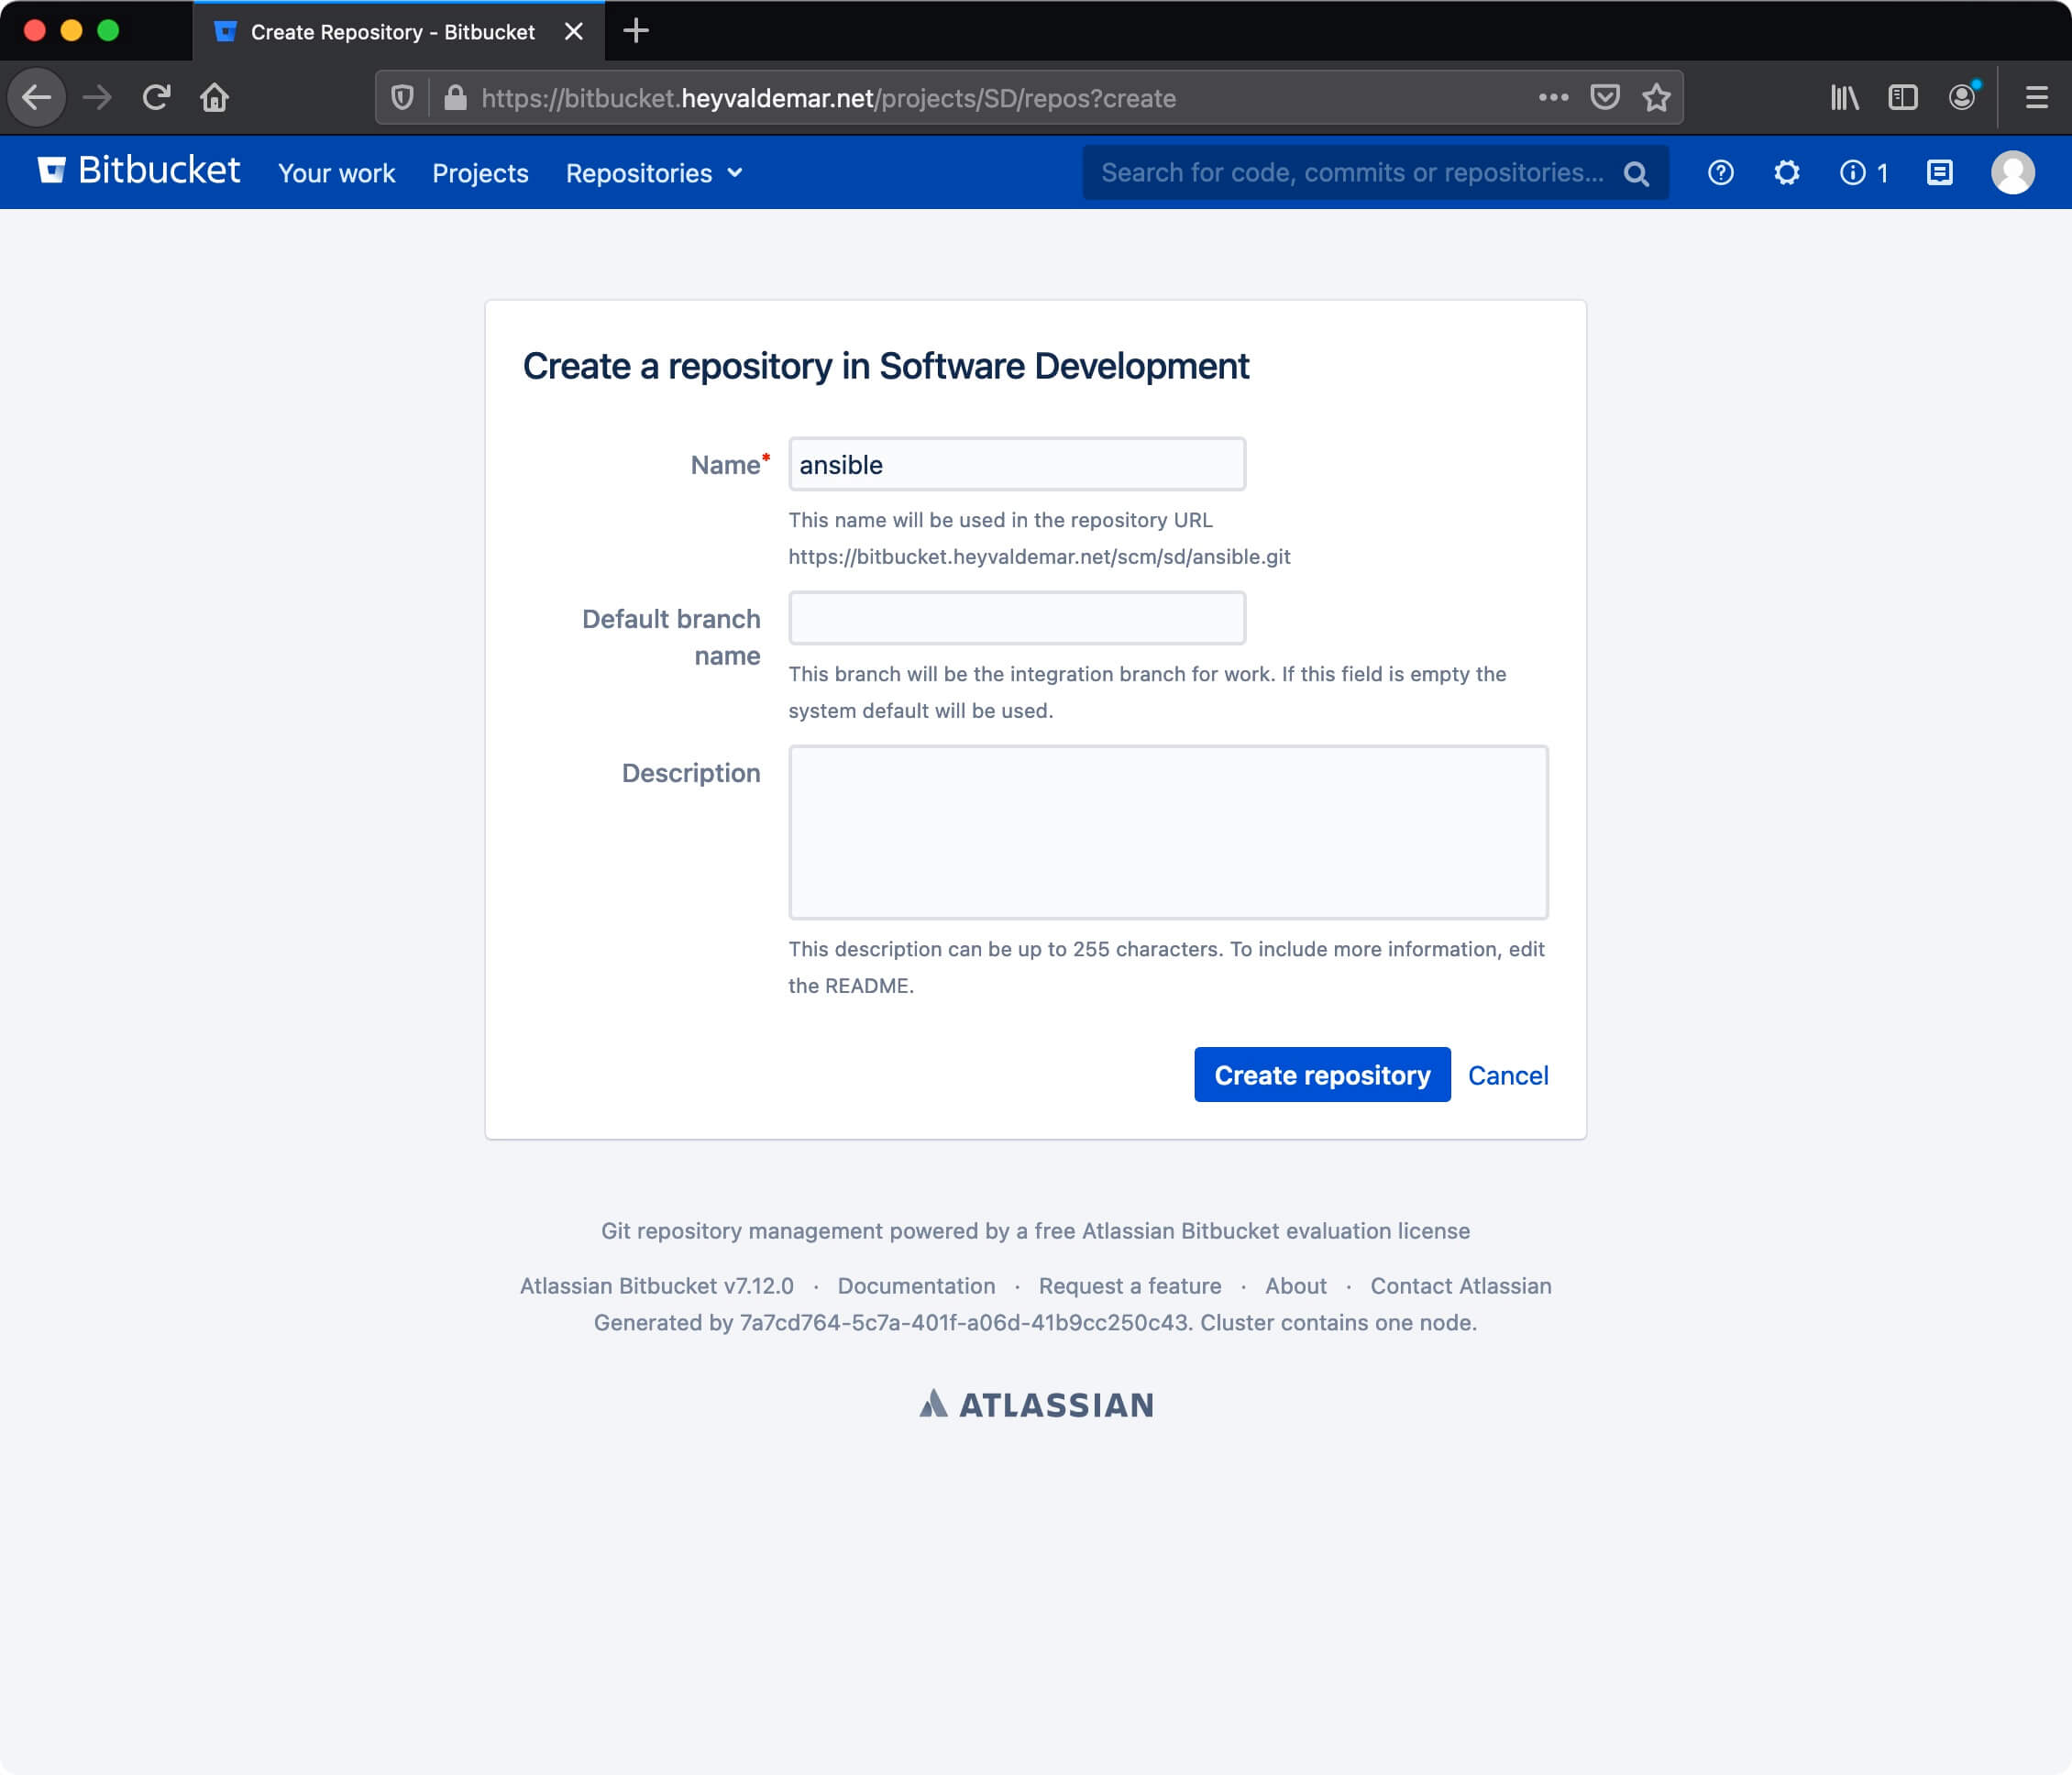Click the 'Cancel' link
2072x1775 pixels.
(1507, 1075)
